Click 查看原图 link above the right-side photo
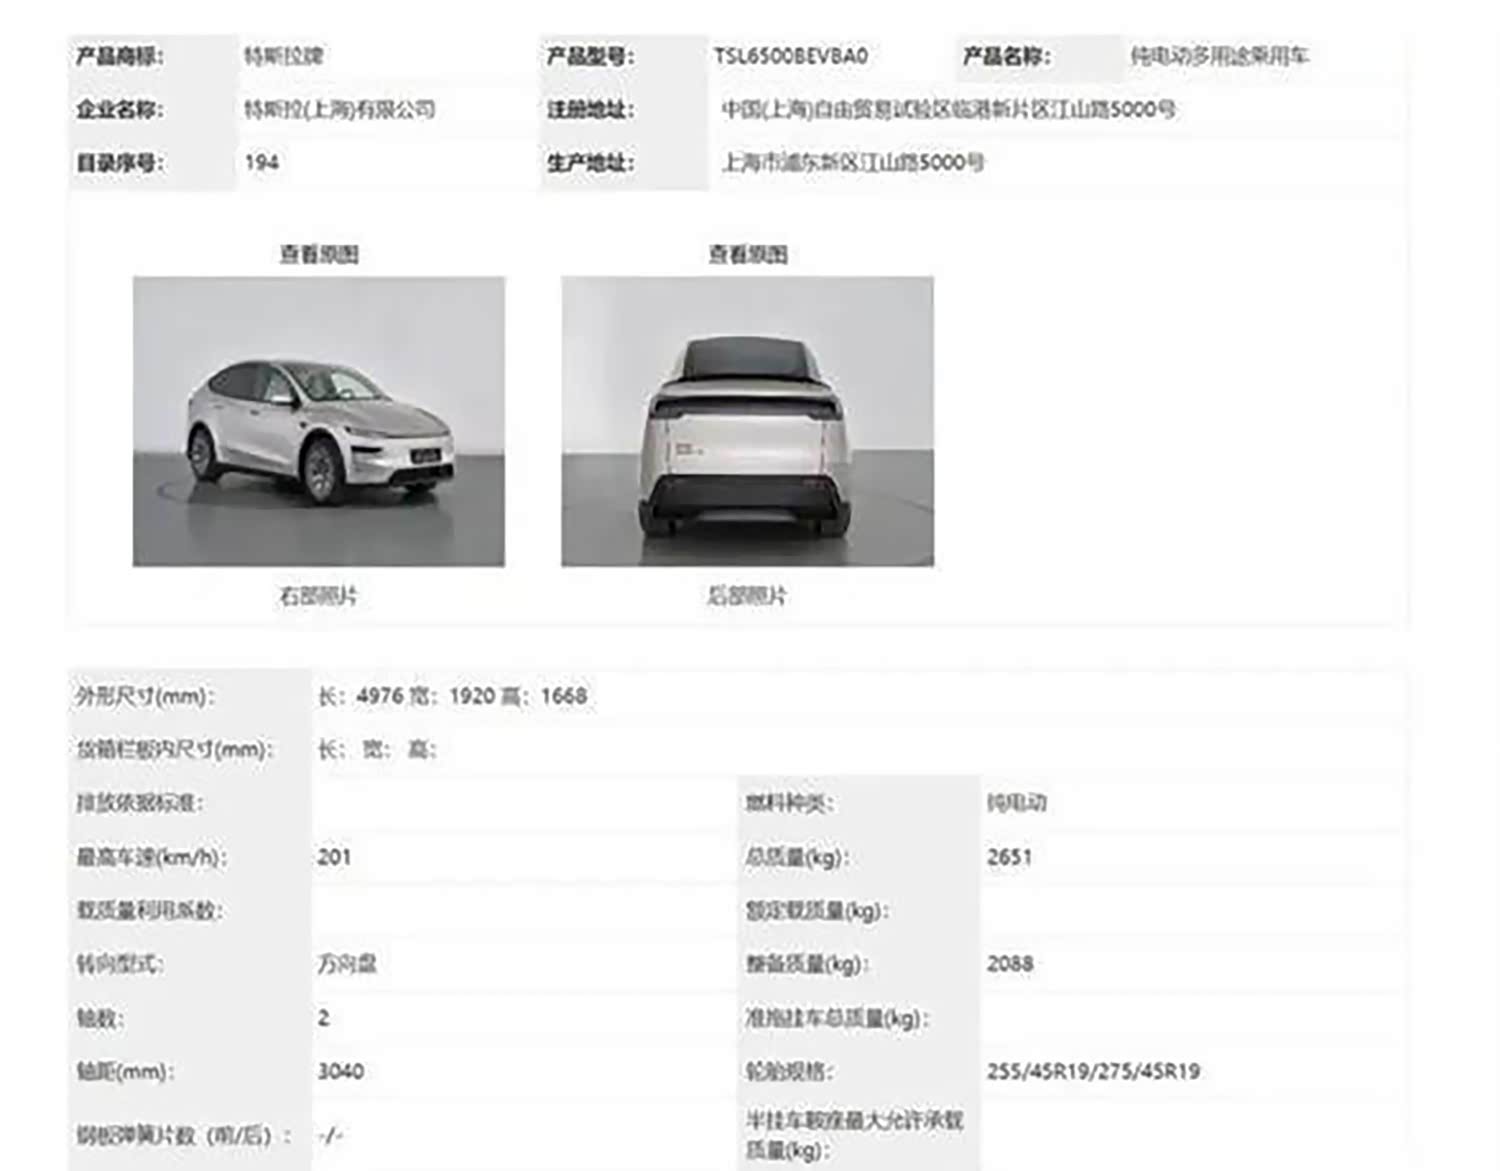This screenshot has width=1500, height=1171. tap(319, 254)
